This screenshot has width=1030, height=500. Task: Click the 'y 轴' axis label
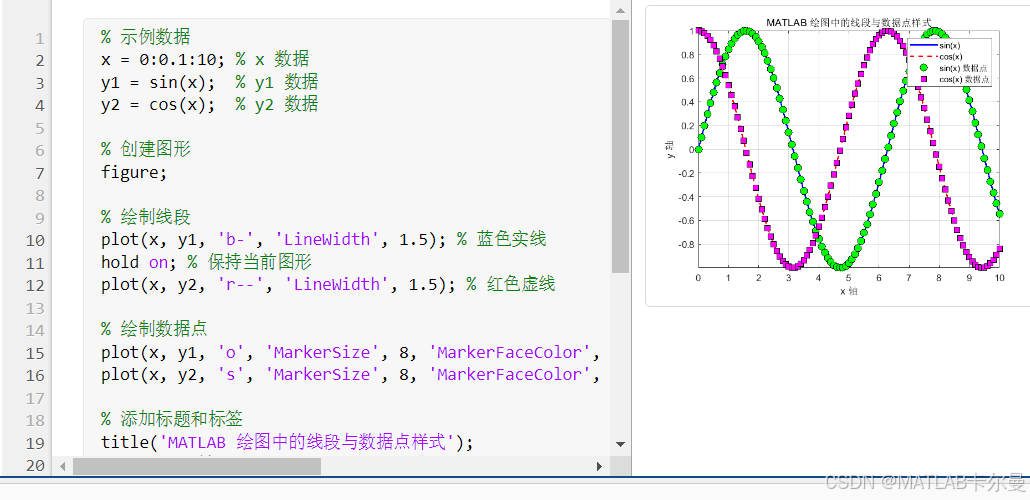coord(669,150)
